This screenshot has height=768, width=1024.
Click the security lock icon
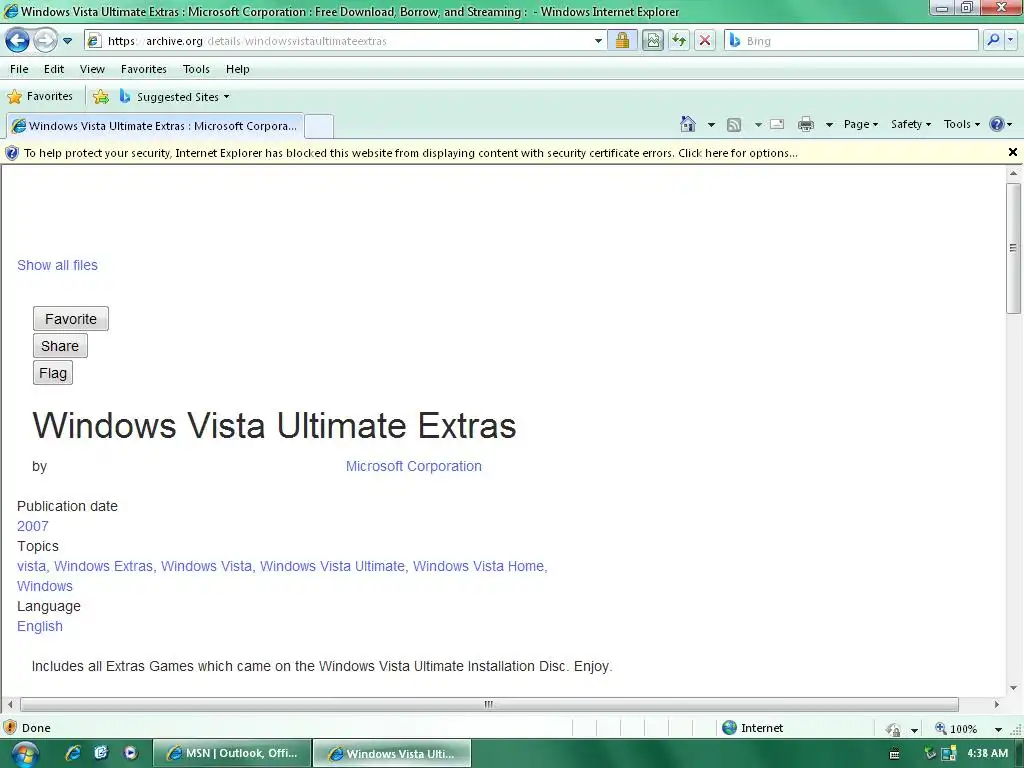click(x=622, y=40)
